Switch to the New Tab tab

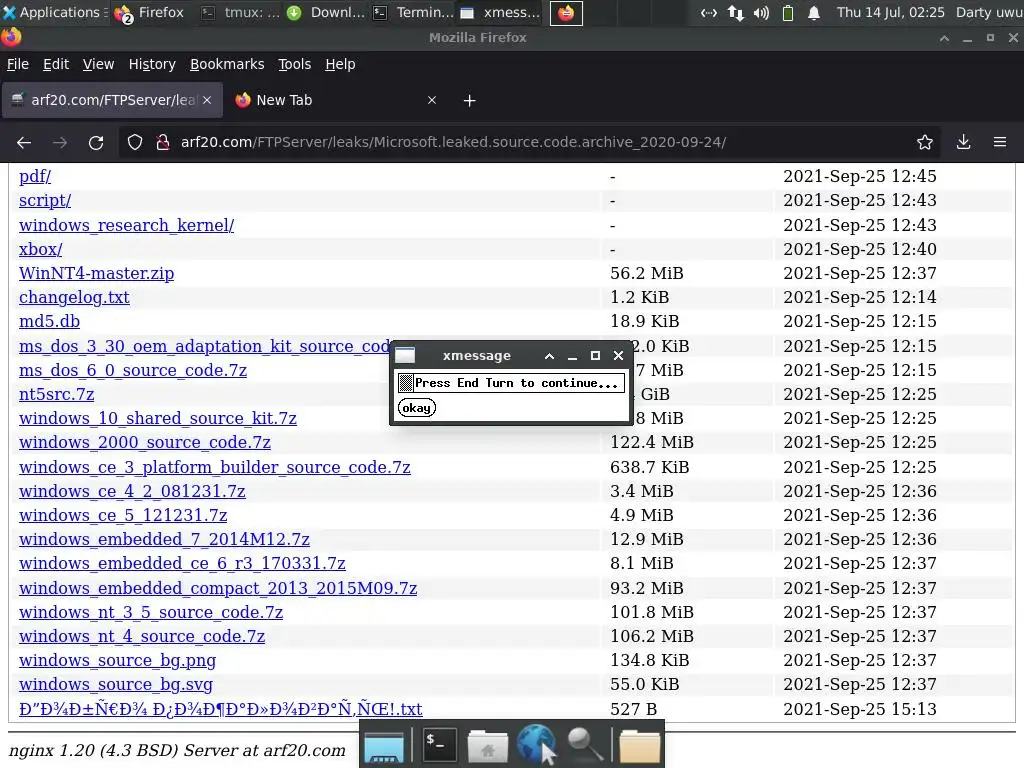[336, 100]
